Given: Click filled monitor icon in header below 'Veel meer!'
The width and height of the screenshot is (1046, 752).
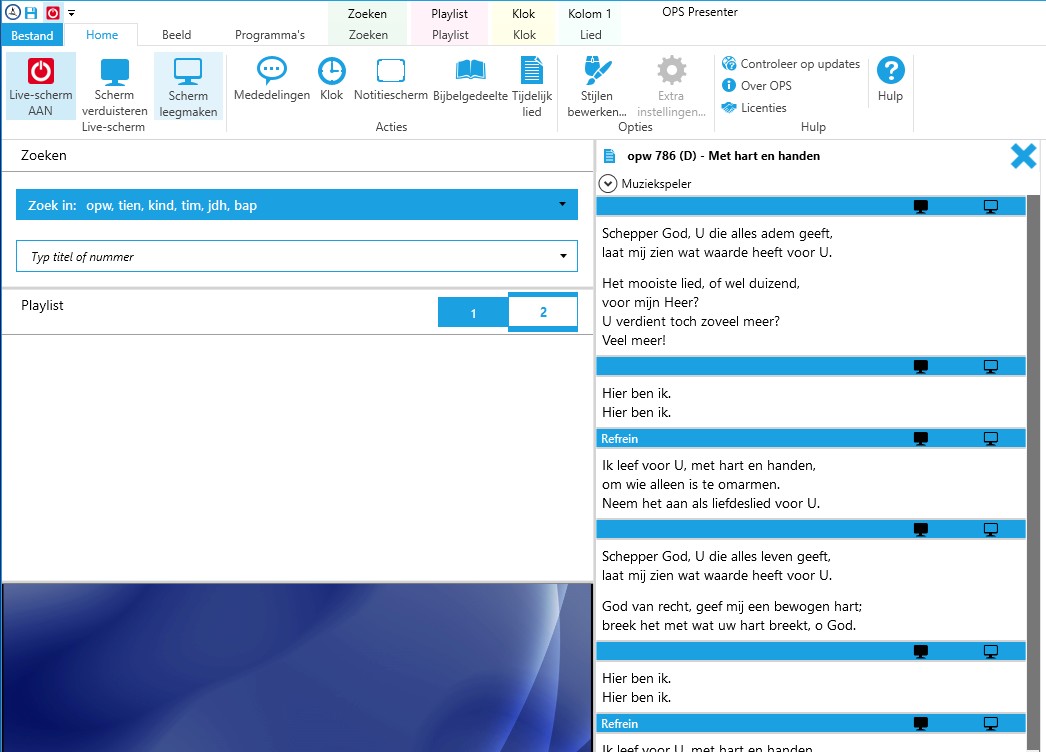Looking at the screenshot, I should point(921,366).
